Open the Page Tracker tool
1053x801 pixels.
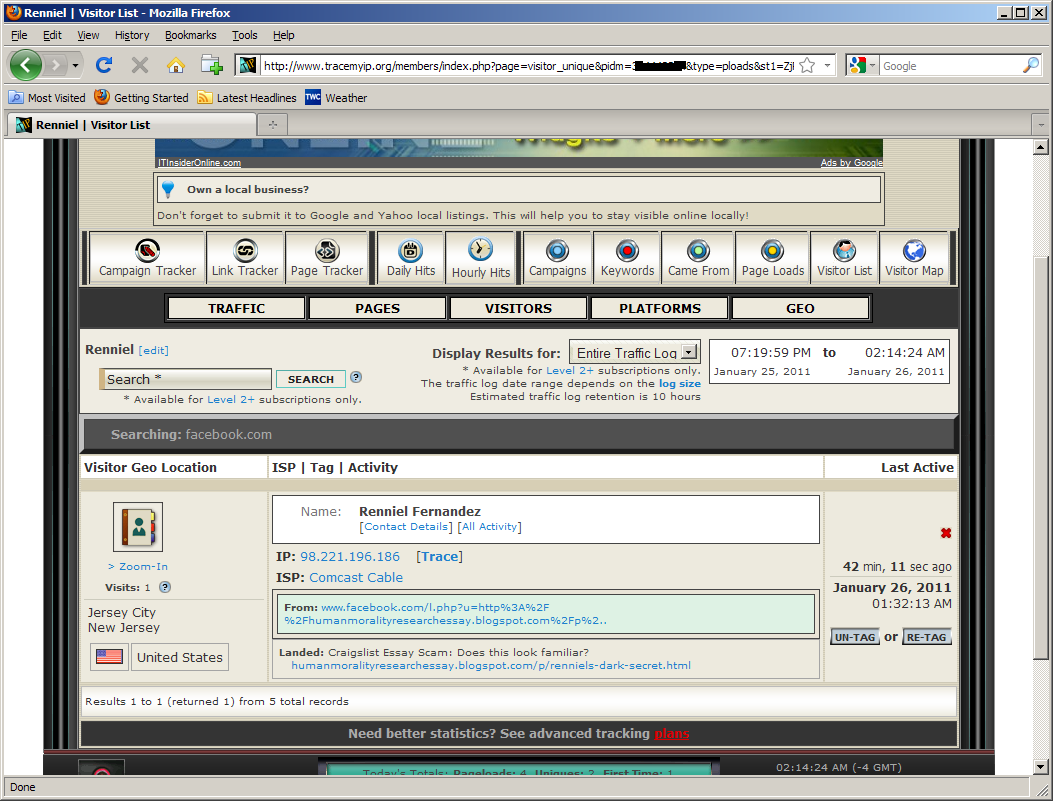(327, 258)
